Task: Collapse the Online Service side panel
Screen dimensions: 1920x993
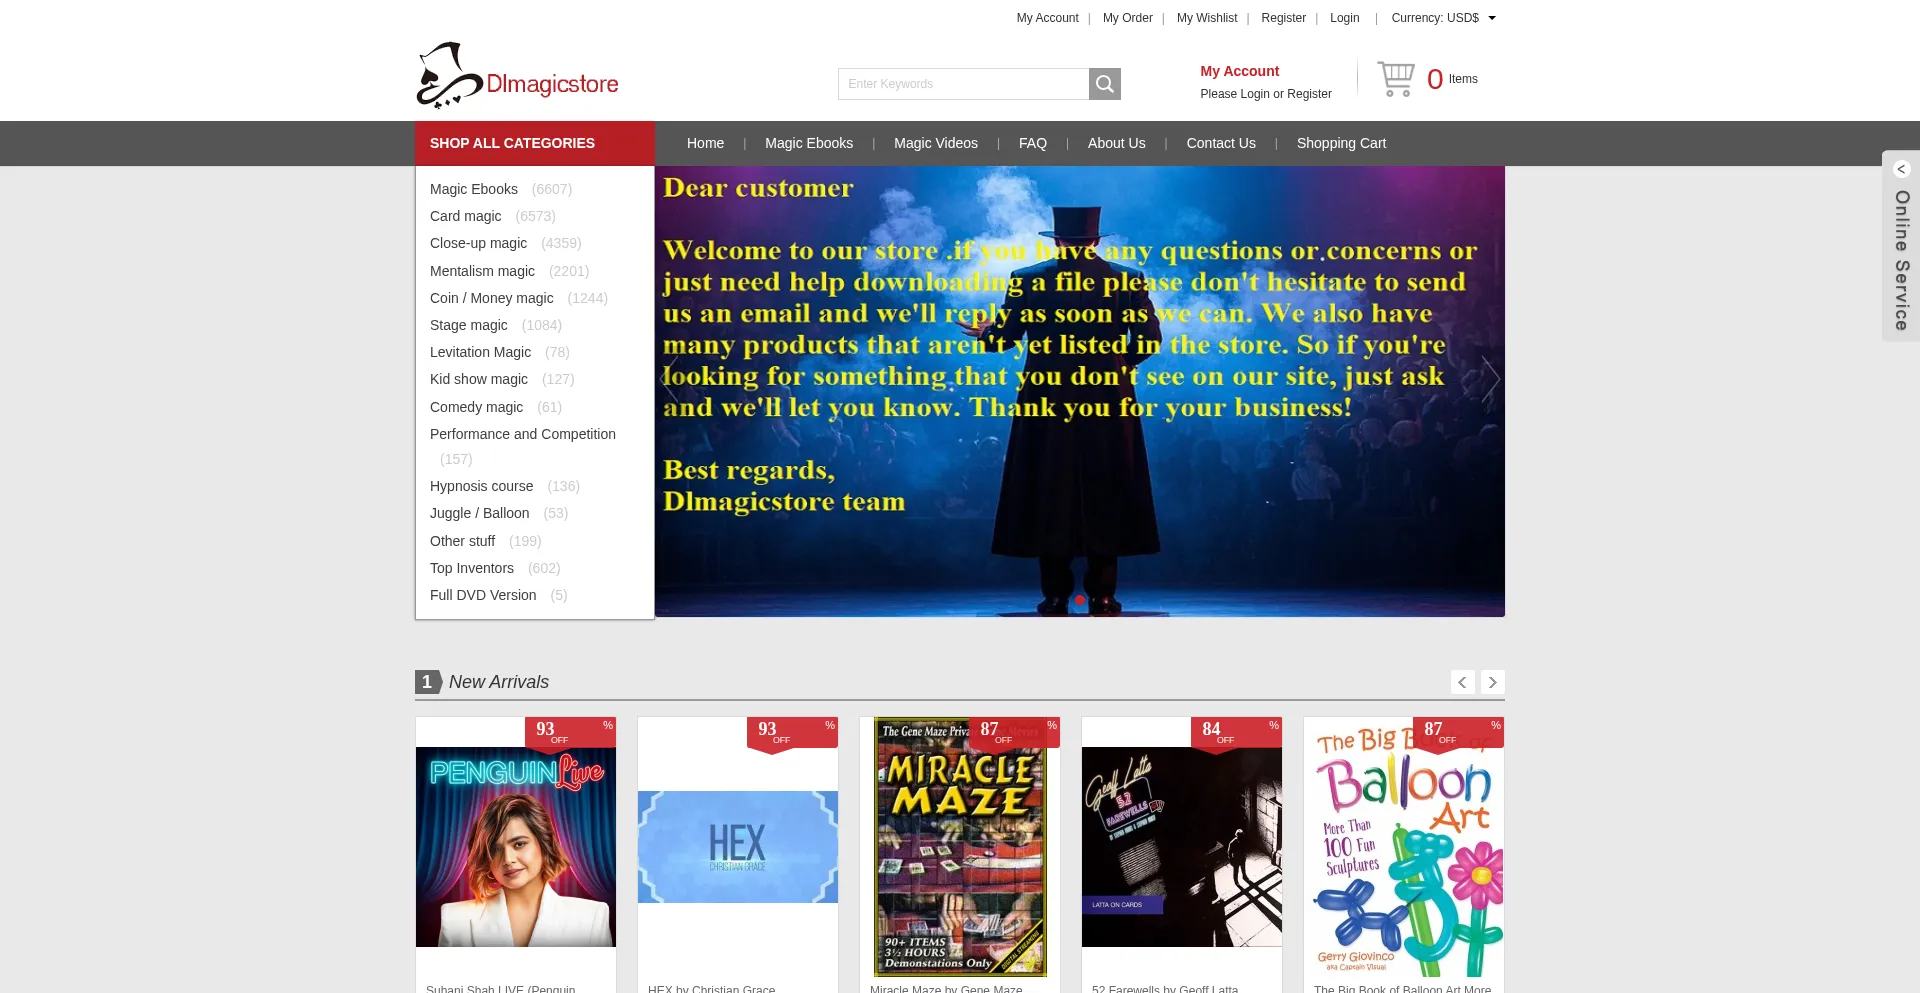Action: 1901,169
